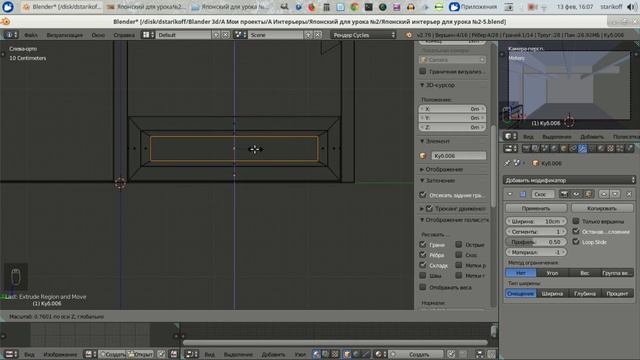Click Копировать modifier button
Image resolution: width=640 pixels, height=360 pixels.
pyautogui.click(x=602, y=208)
